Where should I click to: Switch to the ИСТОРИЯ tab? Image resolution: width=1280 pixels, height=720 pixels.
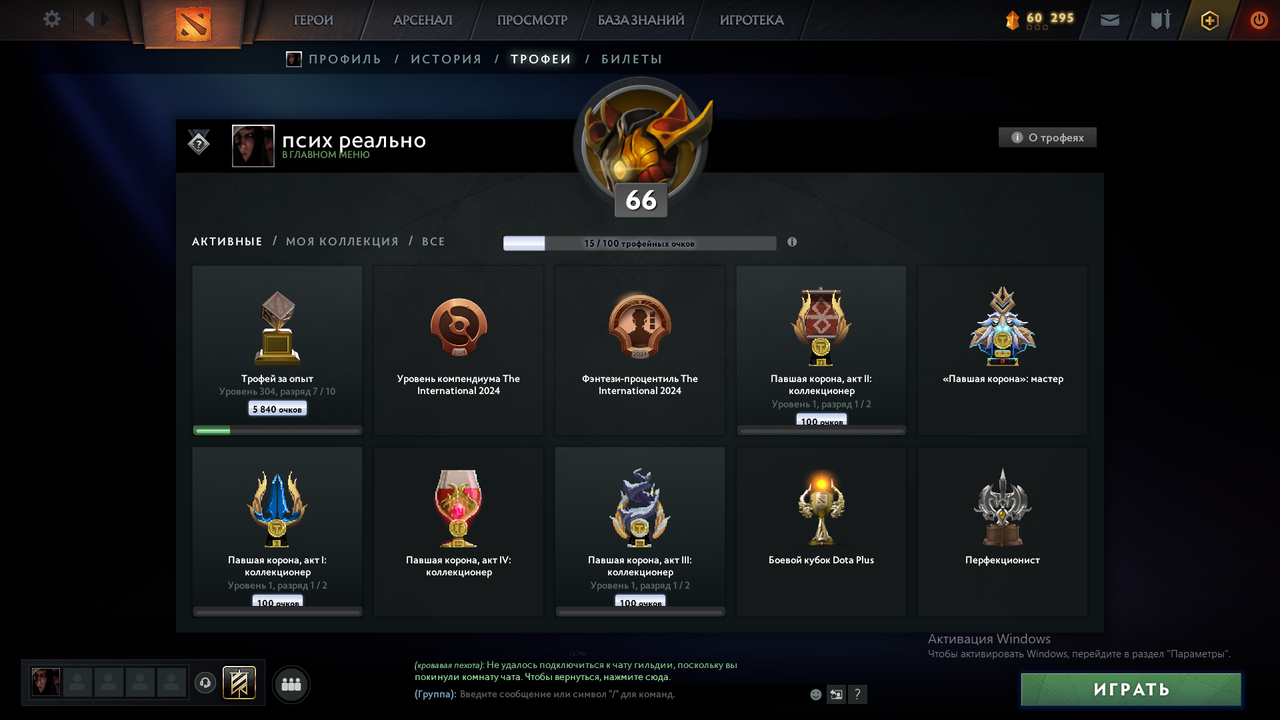click(446, 59)
